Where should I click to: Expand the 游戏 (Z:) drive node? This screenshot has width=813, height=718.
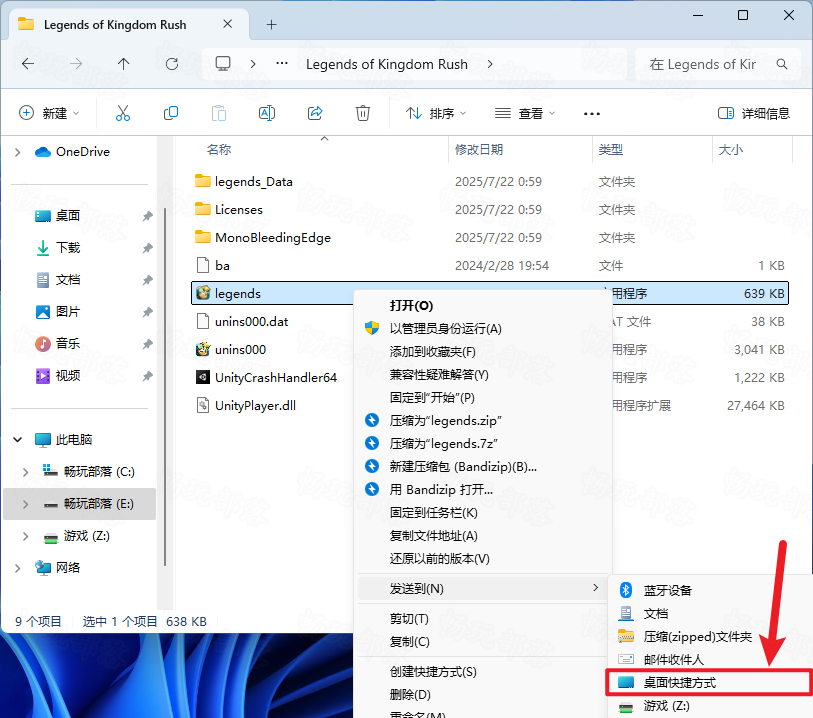[25, 536]
